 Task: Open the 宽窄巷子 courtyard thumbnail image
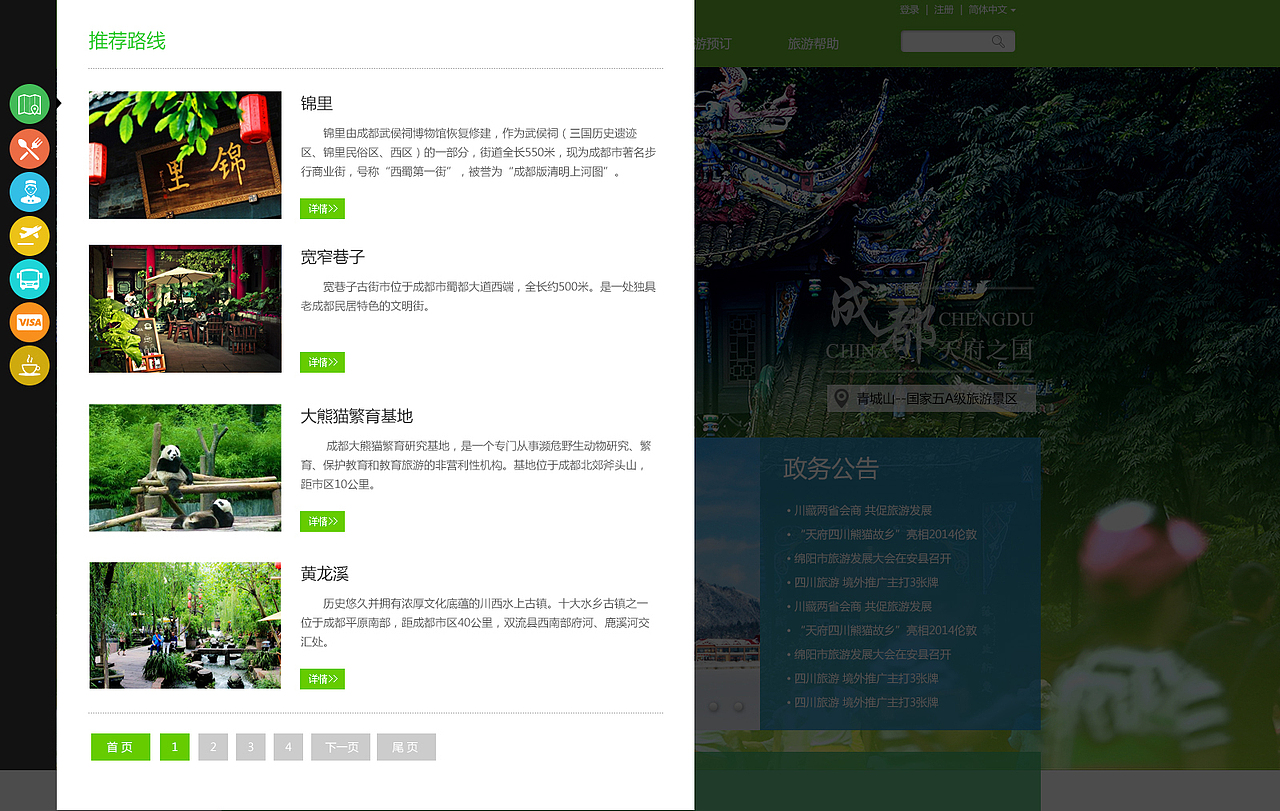pos(184,309)
